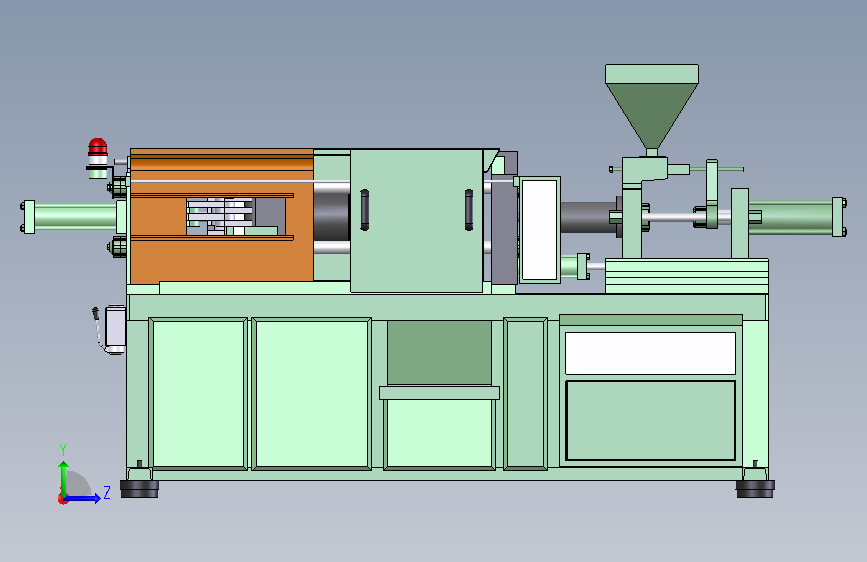The width and height of the screenshot is (867, 562).
Task: Select the stacked plates under injection unit
Action: [x=687, y=275]
